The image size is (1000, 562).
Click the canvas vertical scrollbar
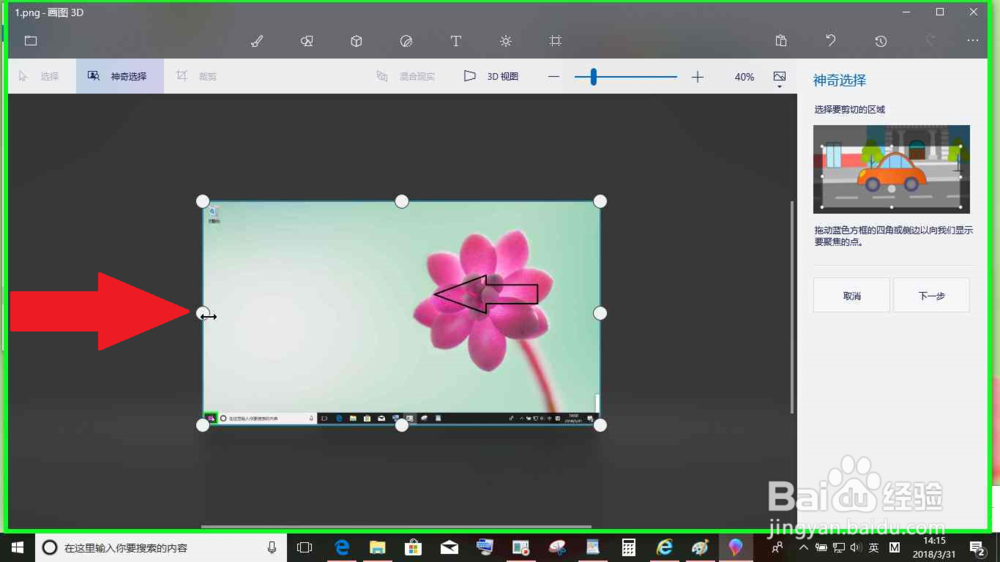[x=792, y=307]
